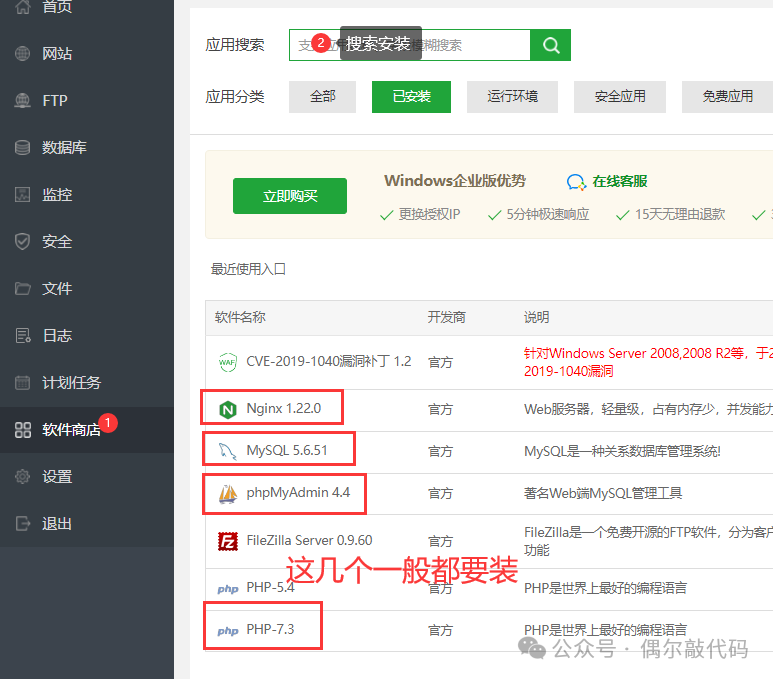Click the 立即购买 button

pos(290,196)
